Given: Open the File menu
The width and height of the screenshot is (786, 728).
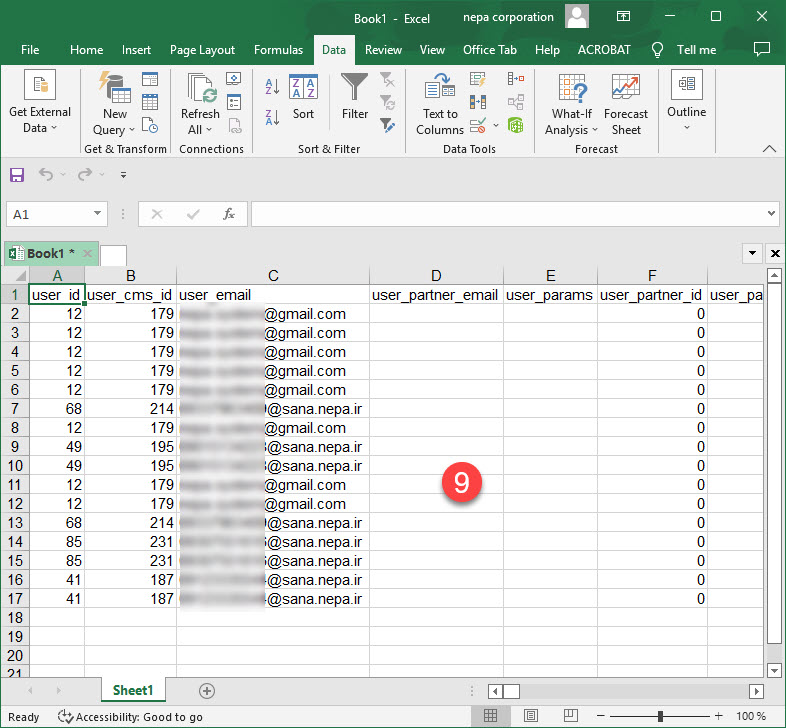Looking at the screenshot, I should coord(30,50).
